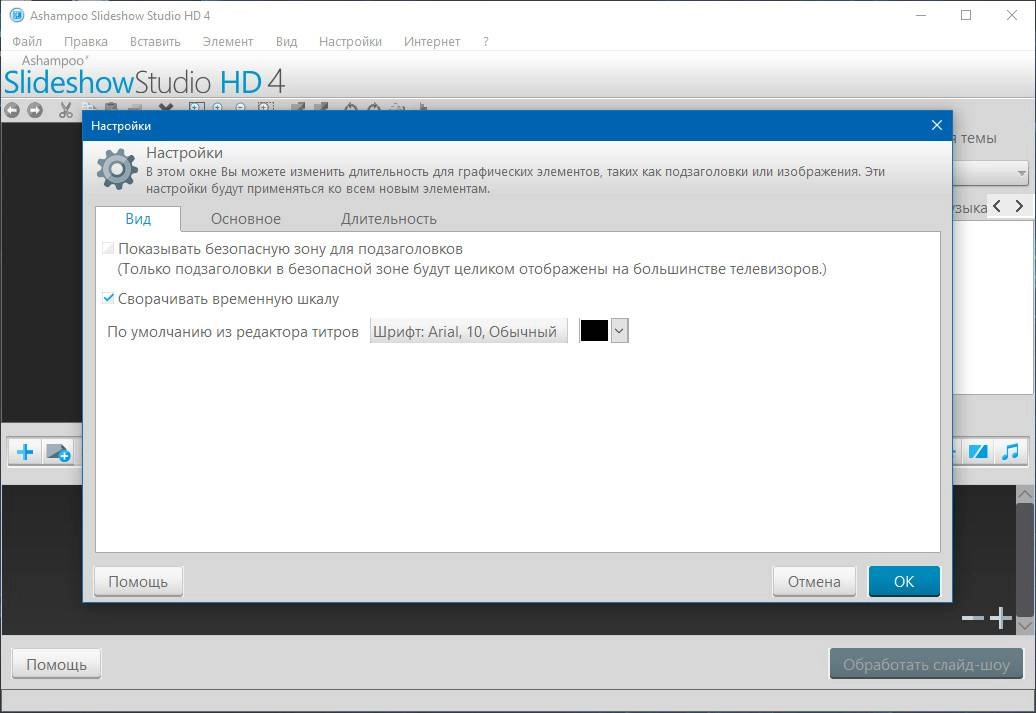Click the add image with plus icon
The image size is (1036, 713).
[x=58, y=452]
